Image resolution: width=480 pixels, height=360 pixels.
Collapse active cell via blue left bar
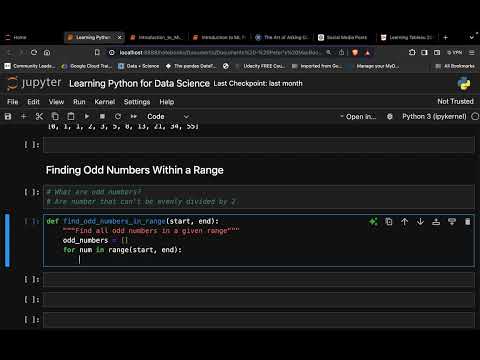[x=7, y=240]
